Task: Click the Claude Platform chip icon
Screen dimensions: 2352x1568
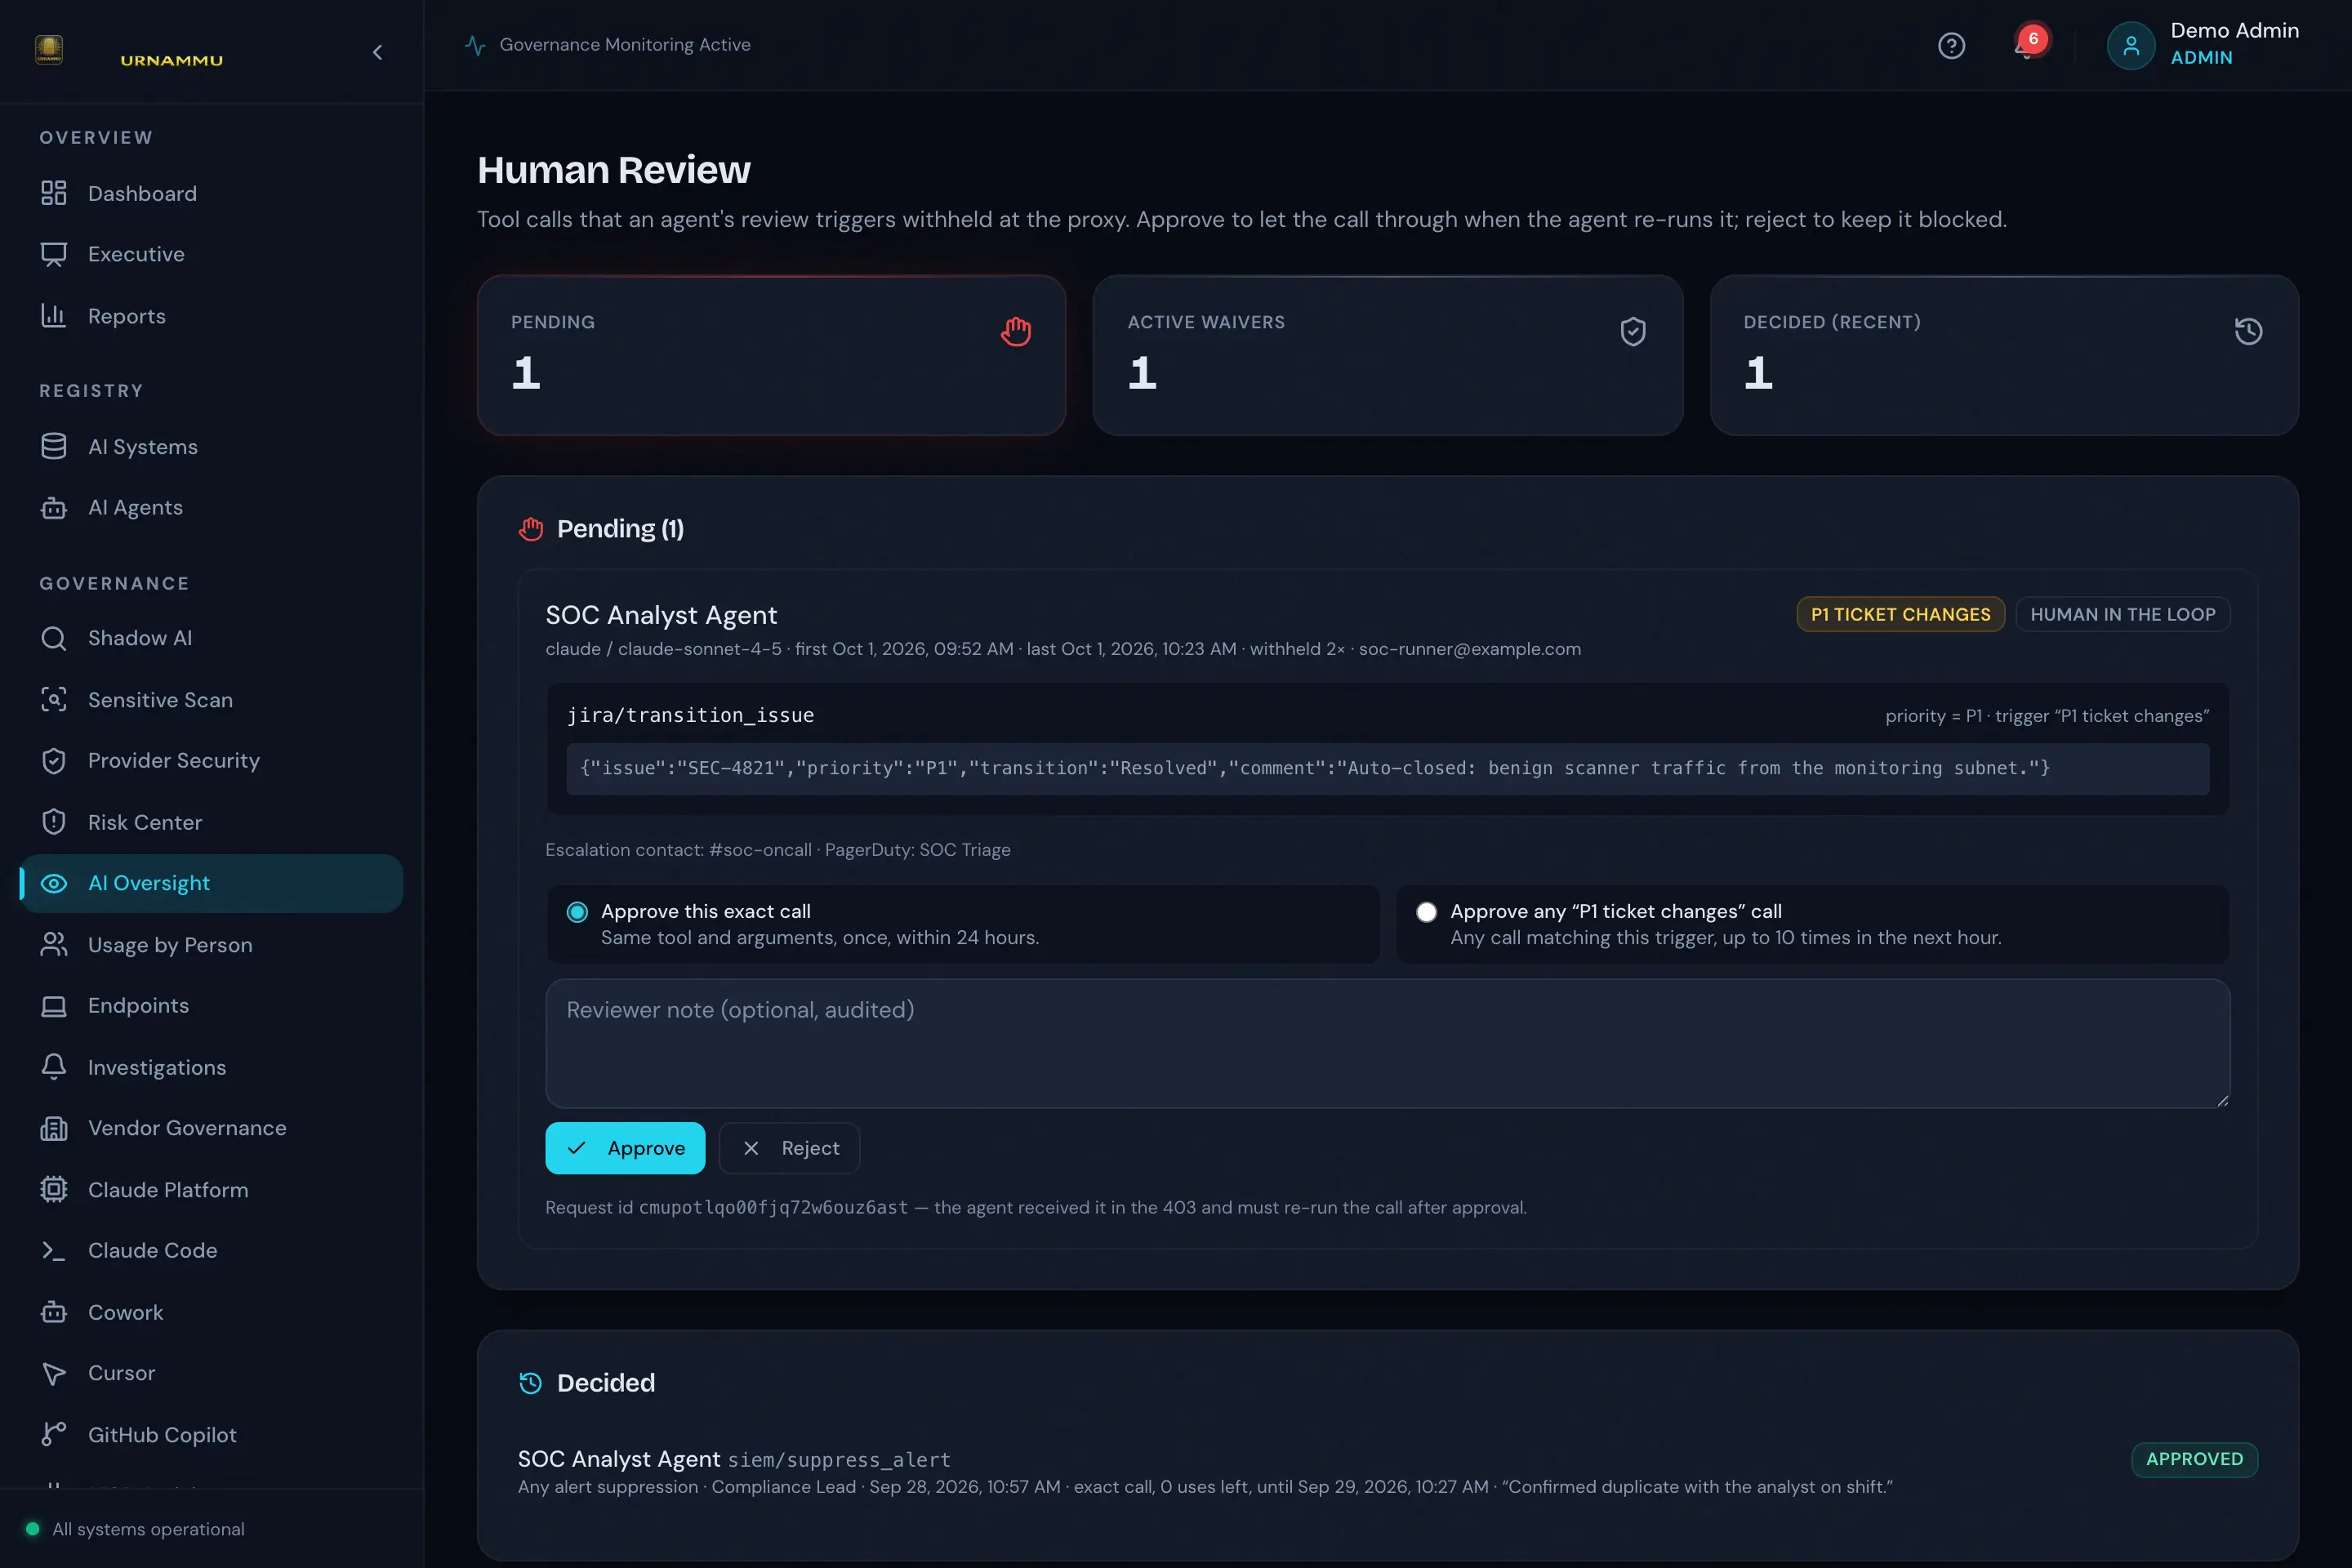Action: tap(54, 1190)
